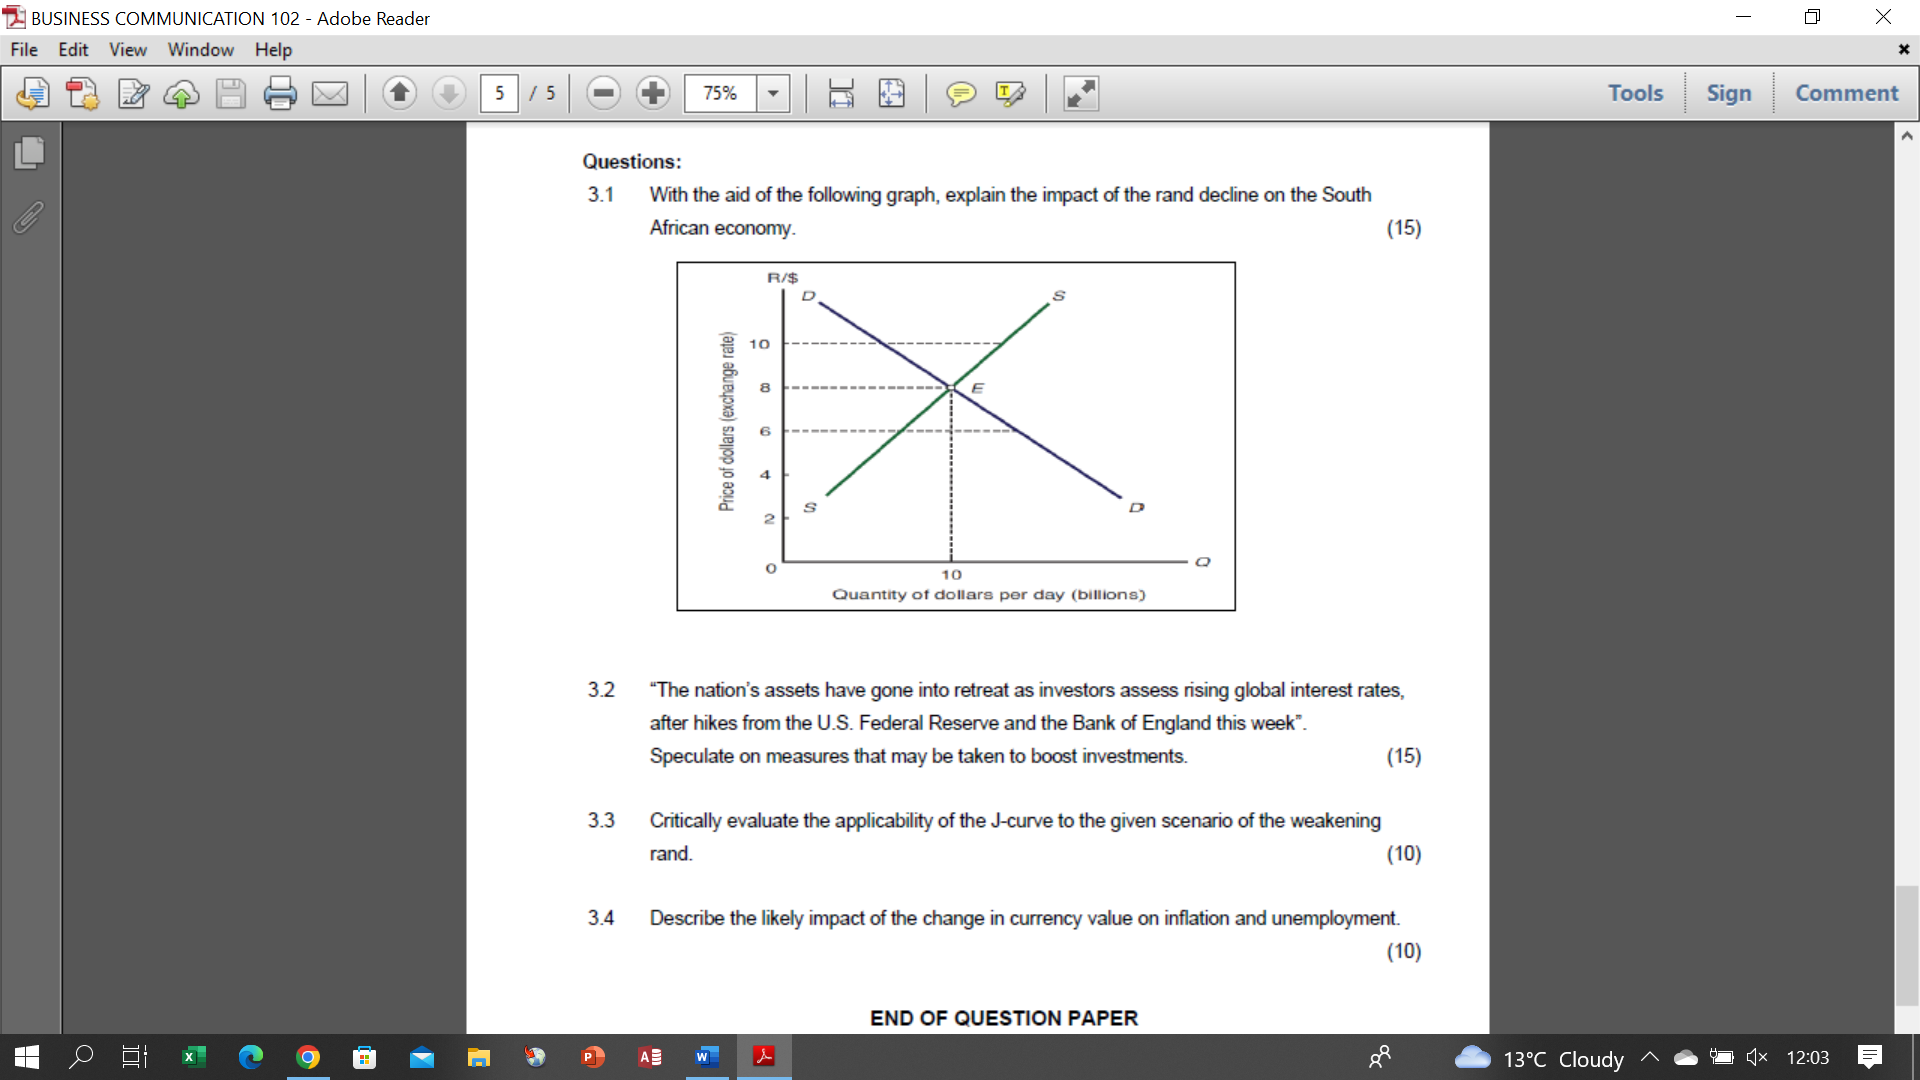Add a sticky note comment
1920x1080 pixels.
tap(961, 93)
